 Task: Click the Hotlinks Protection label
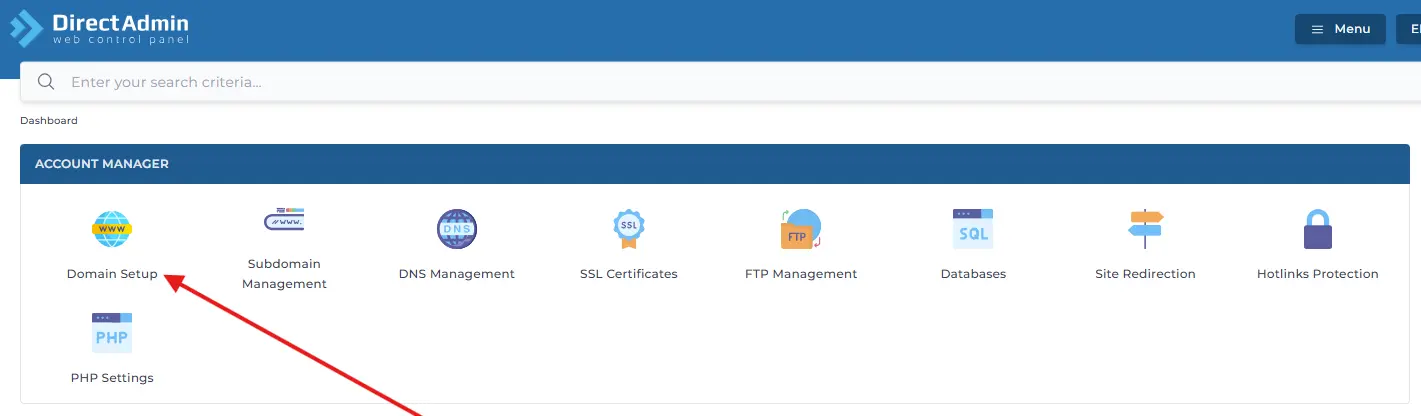[1318, 274]
